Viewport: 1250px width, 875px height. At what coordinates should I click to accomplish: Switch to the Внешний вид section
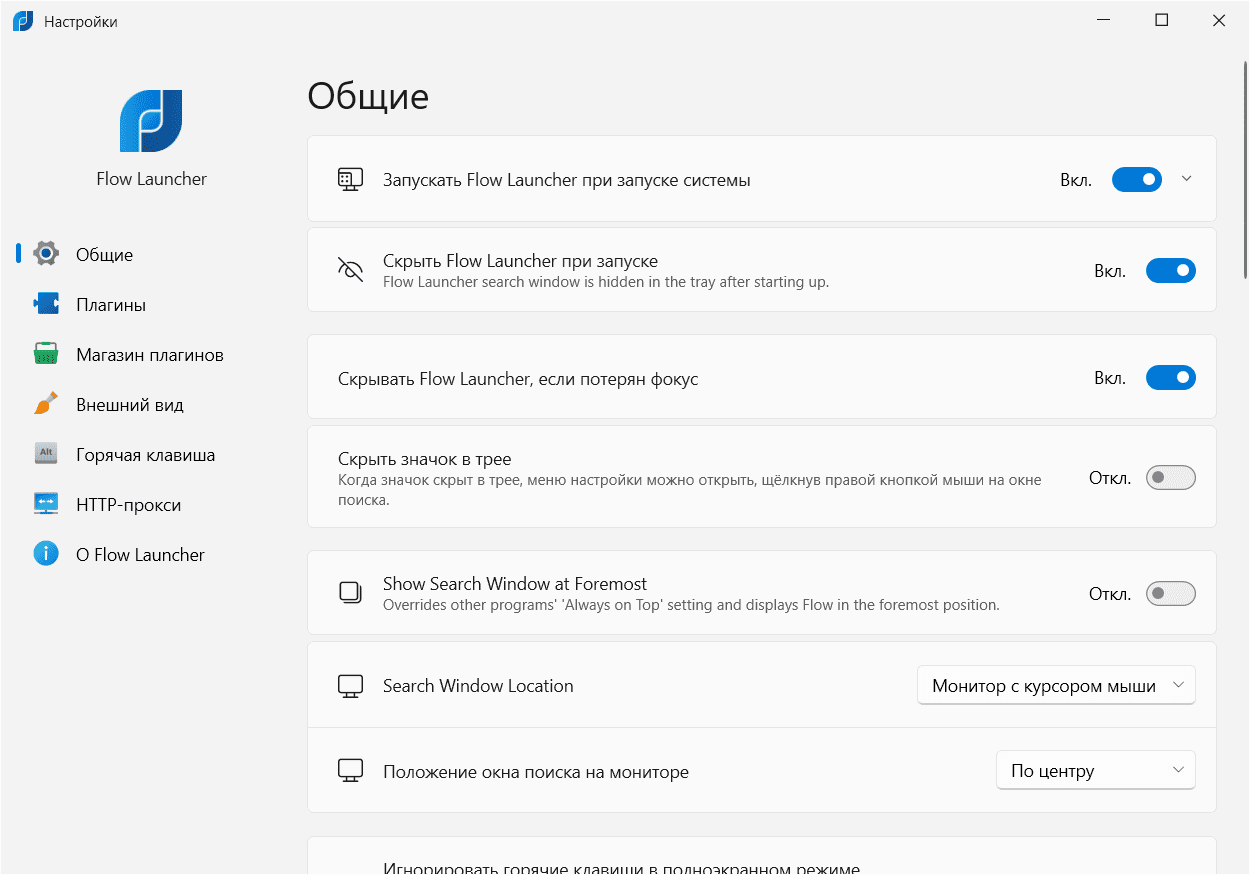130,405
